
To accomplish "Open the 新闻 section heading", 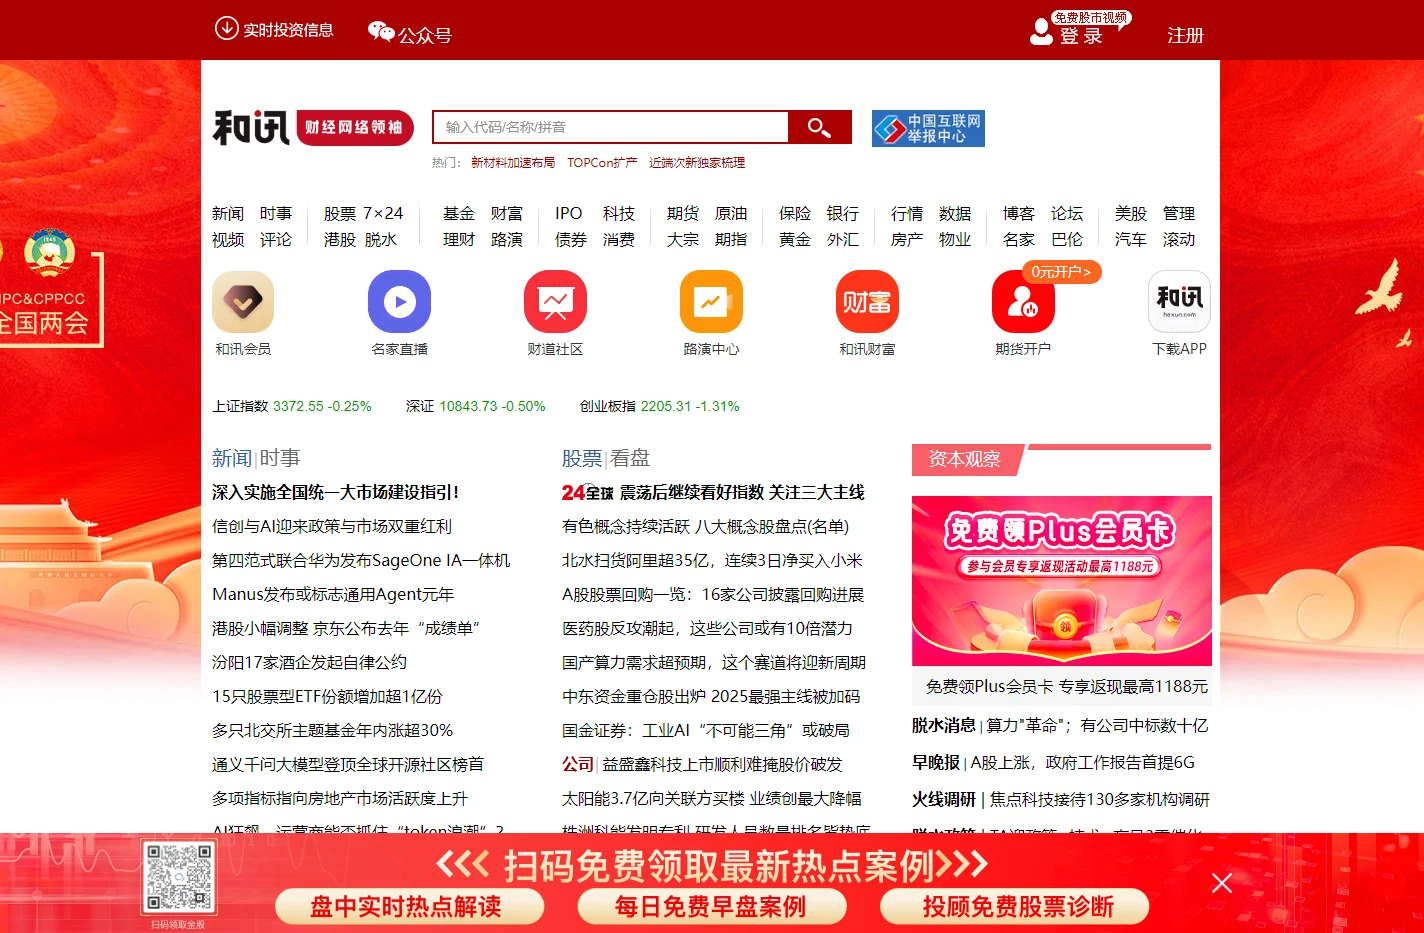I will pos(231,458).
